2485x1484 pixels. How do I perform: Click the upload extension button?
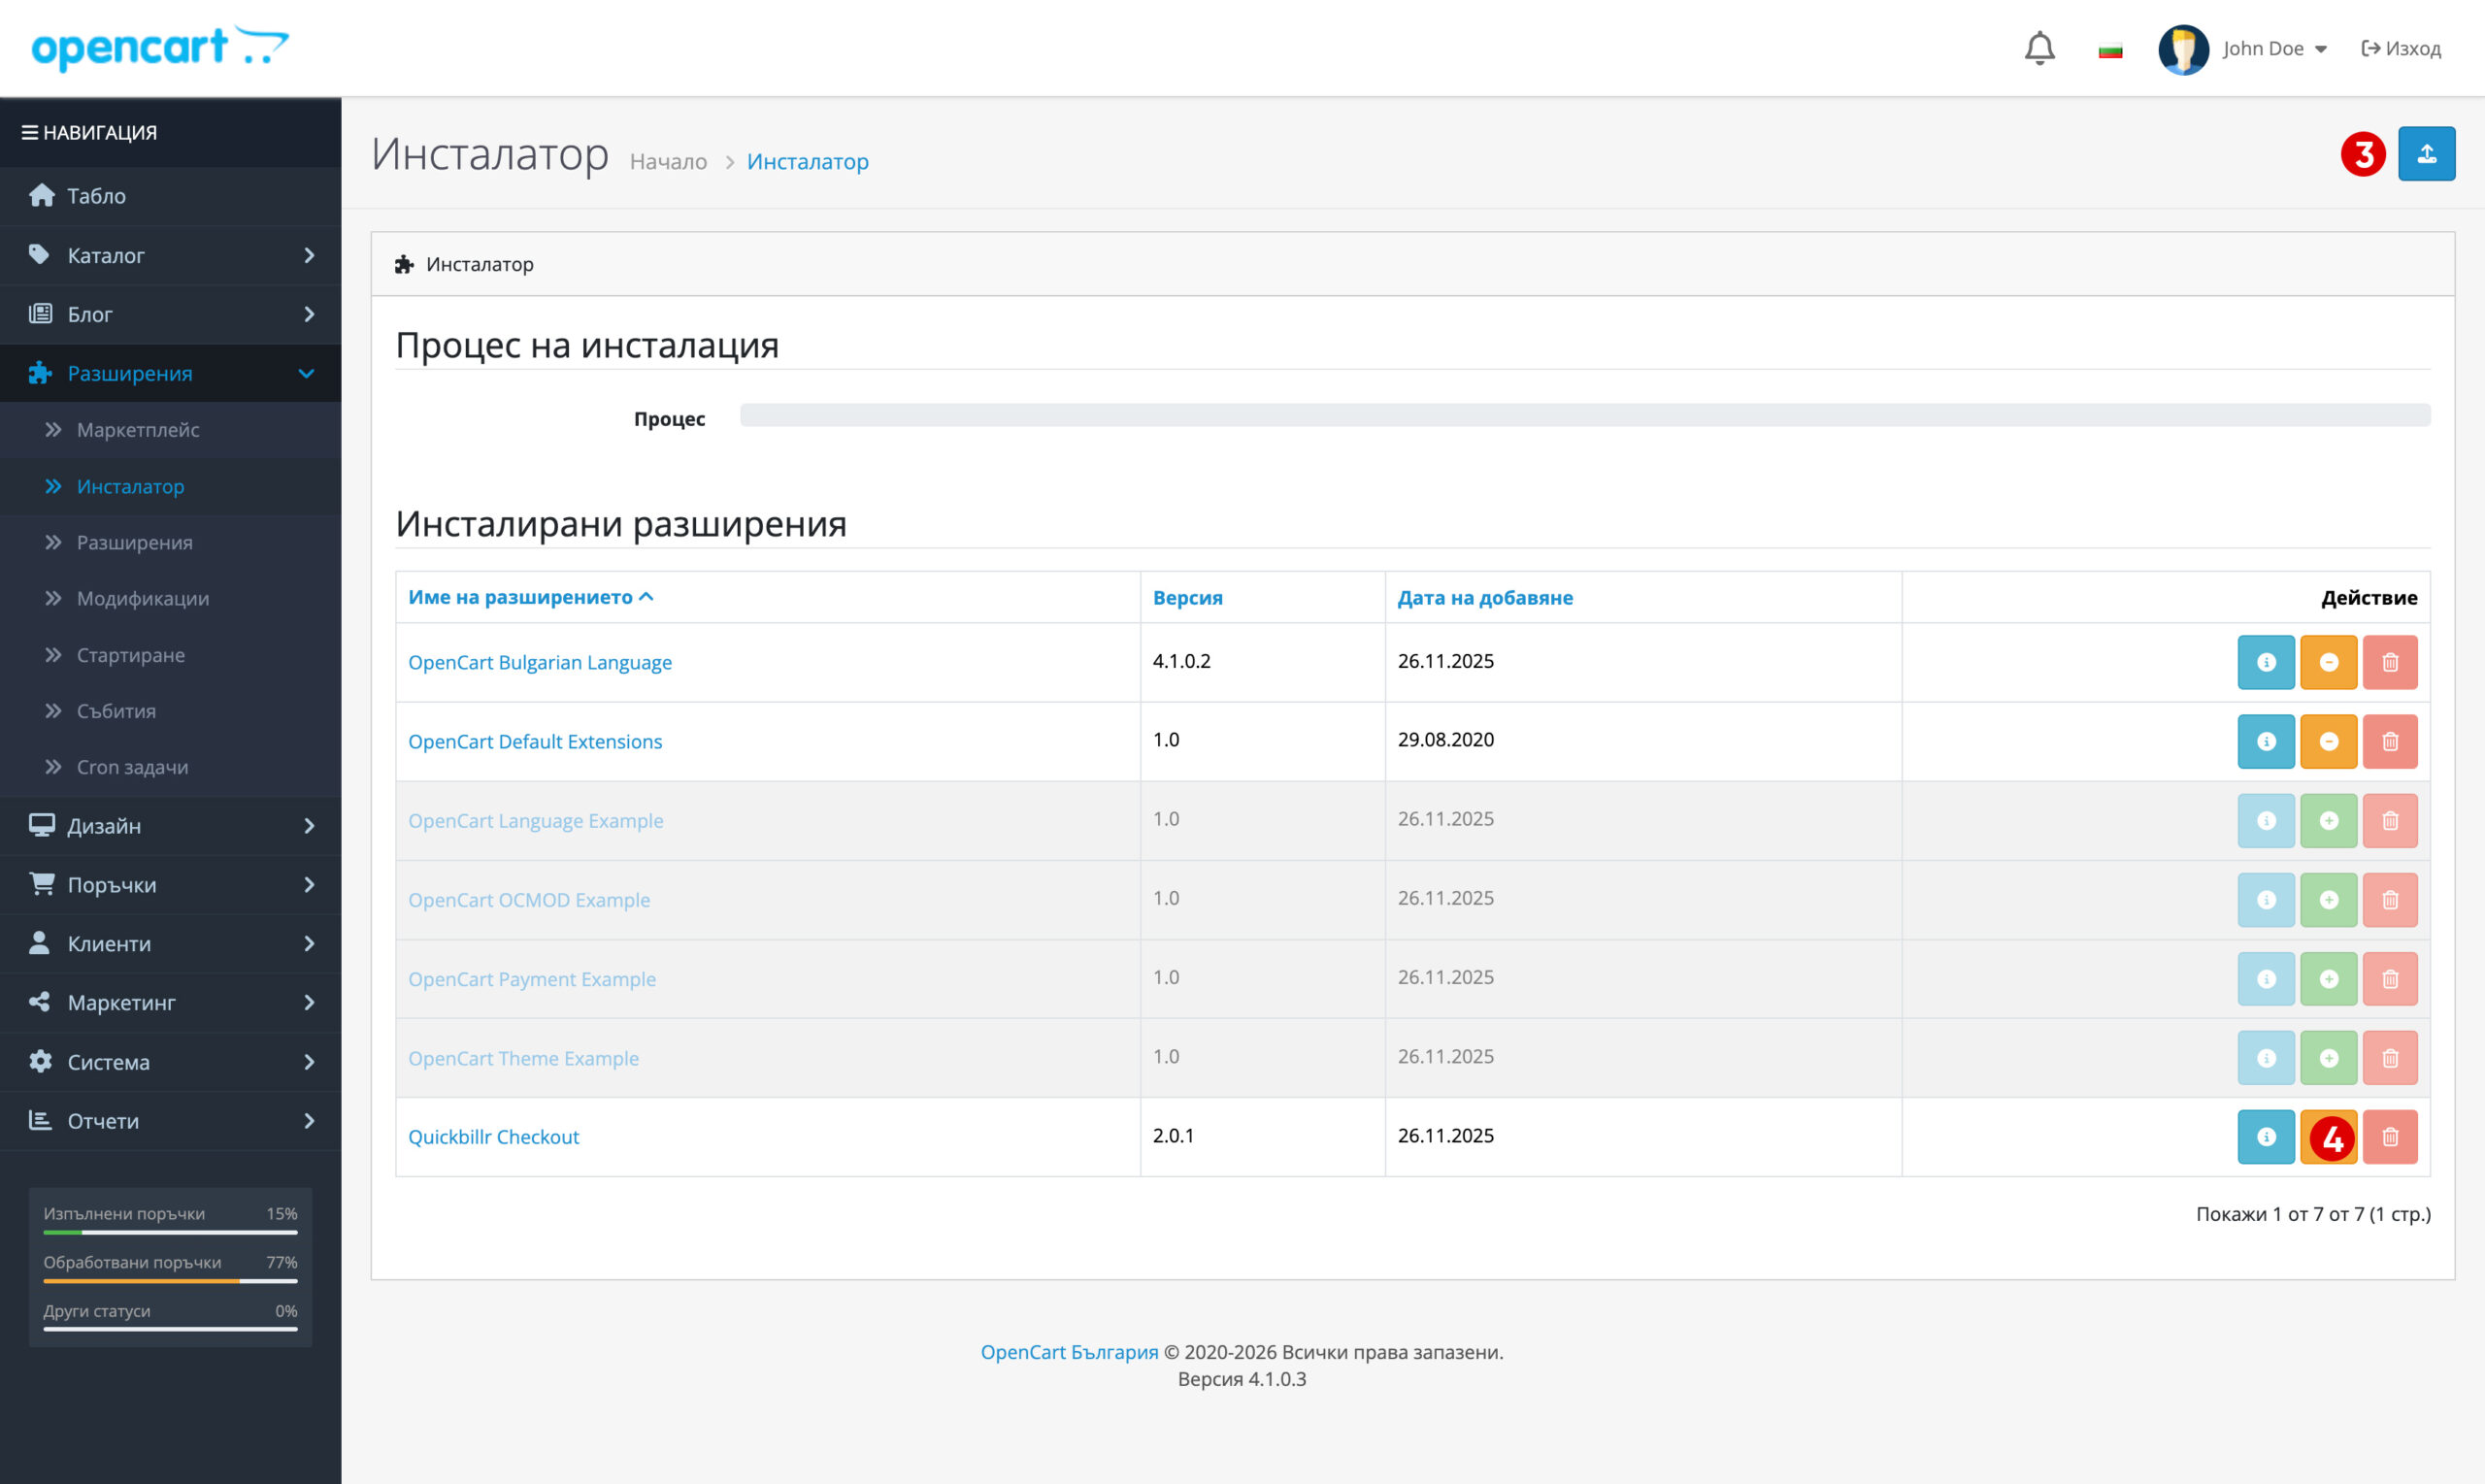2426,154
